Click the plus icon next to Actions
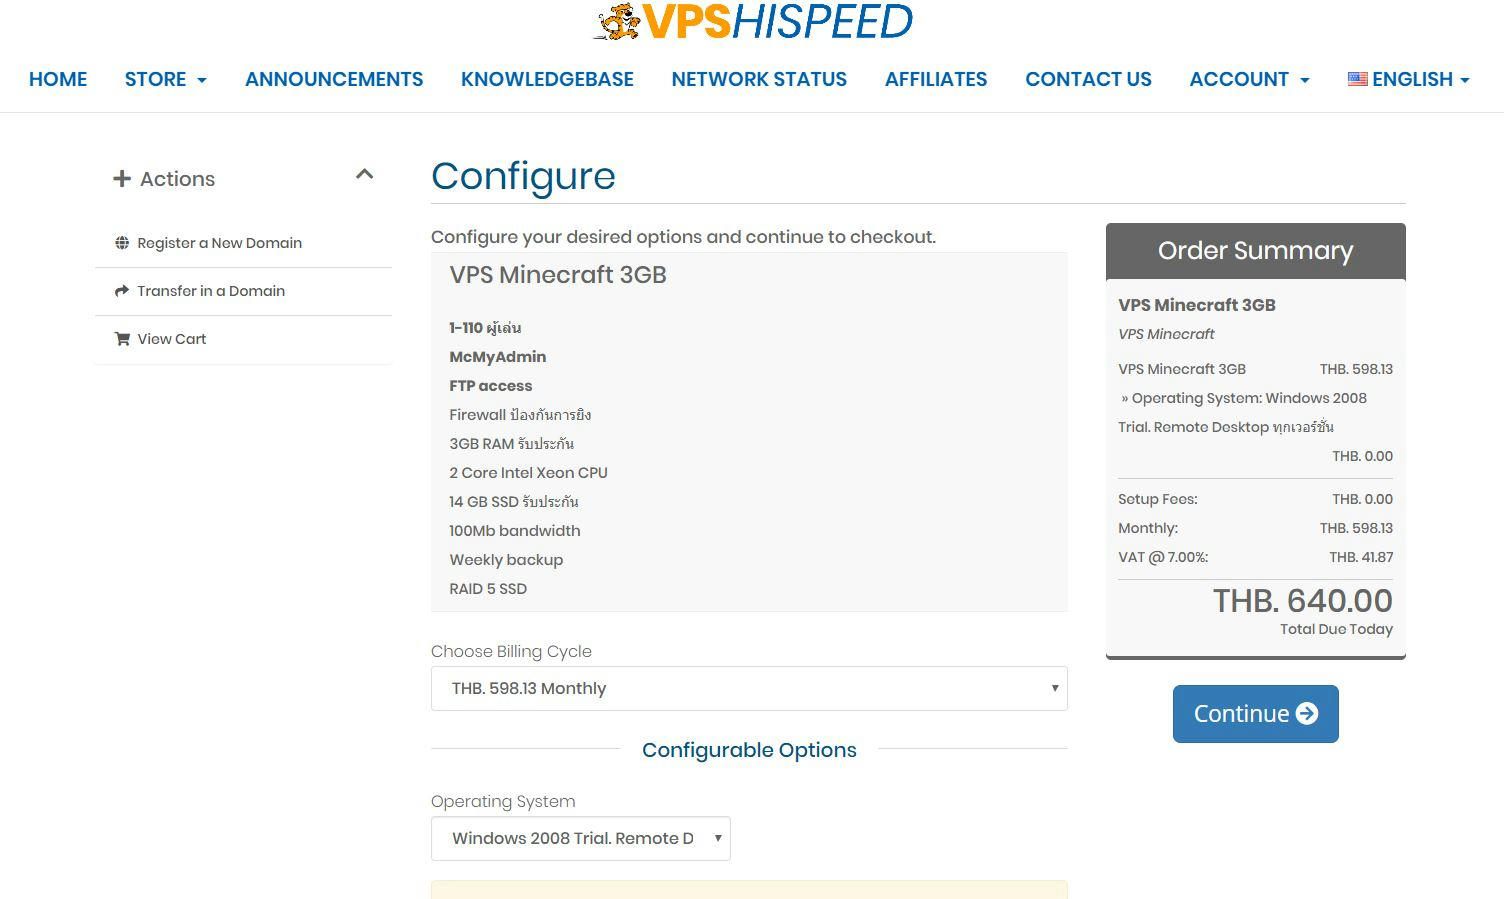 (122, 179)
